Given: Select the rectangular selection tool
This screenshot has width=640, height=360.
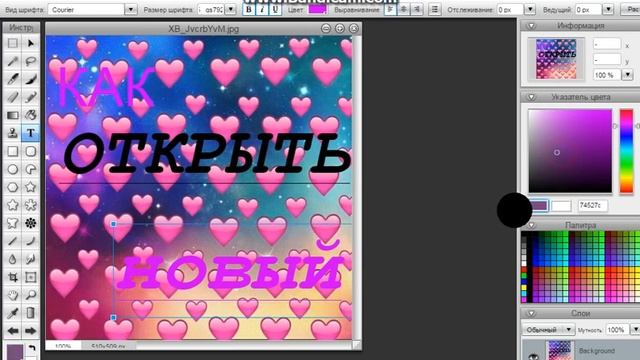Looking at the screenshot, I should (13, 43).
